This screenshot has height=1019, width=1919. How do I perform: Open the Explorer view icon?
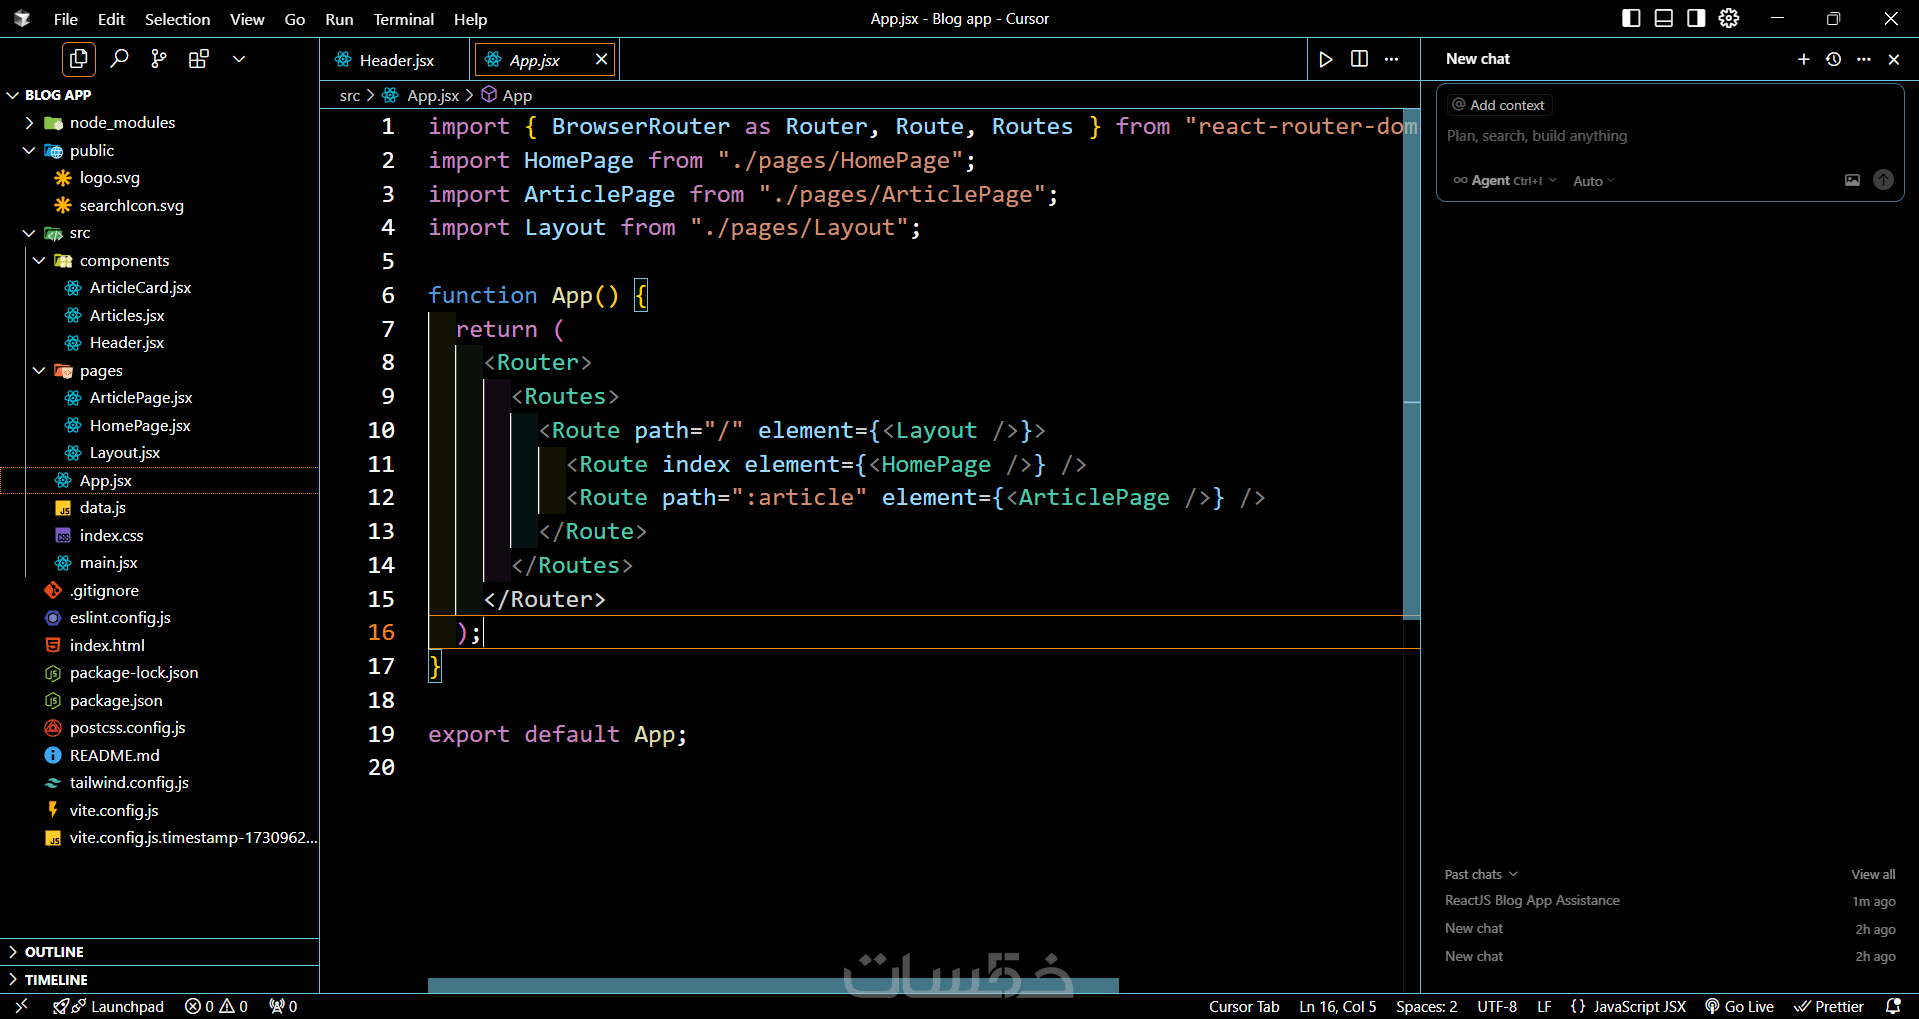click(x=79, y=59)
